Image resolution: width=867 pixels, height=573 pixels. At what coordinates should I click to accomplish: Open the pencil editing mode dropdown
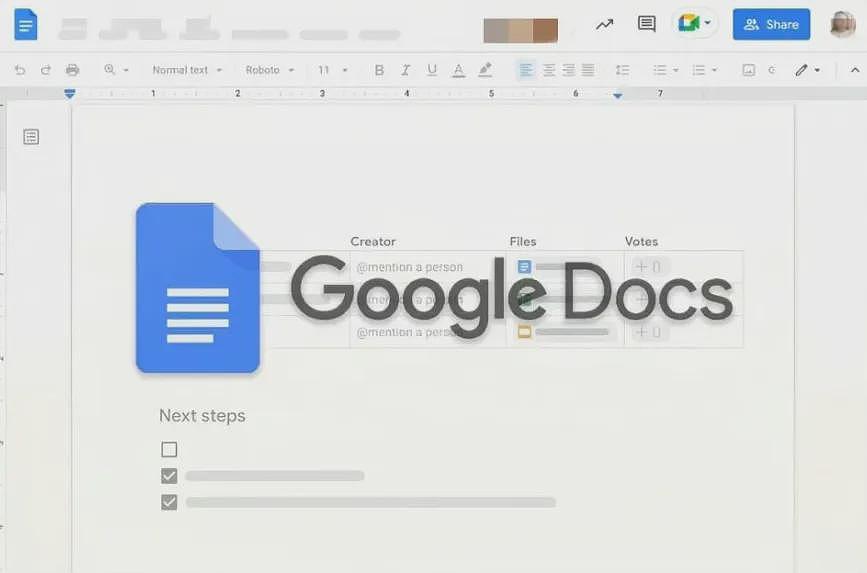(x=807, y=70)
